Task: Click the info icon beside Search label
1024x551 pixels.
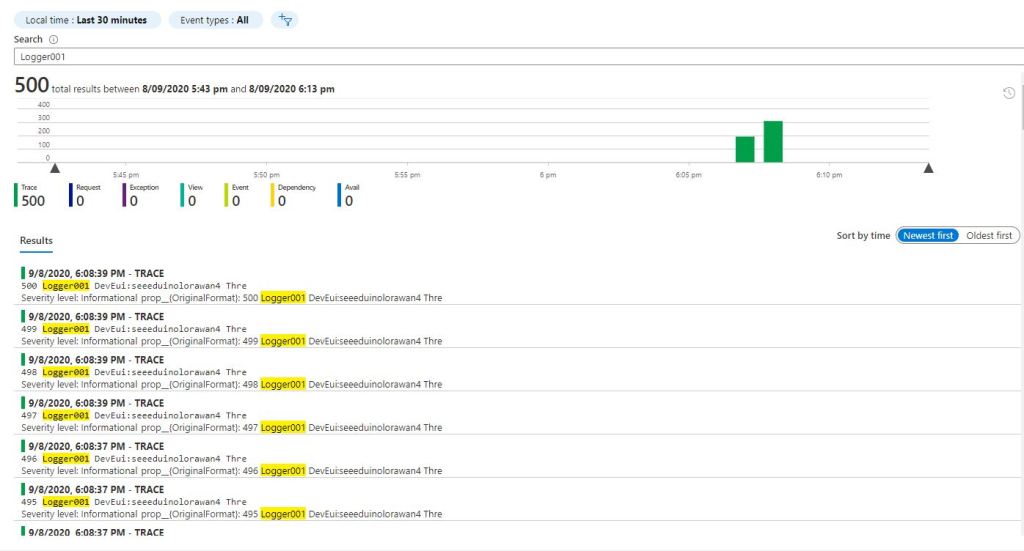Action: (54, 40)
